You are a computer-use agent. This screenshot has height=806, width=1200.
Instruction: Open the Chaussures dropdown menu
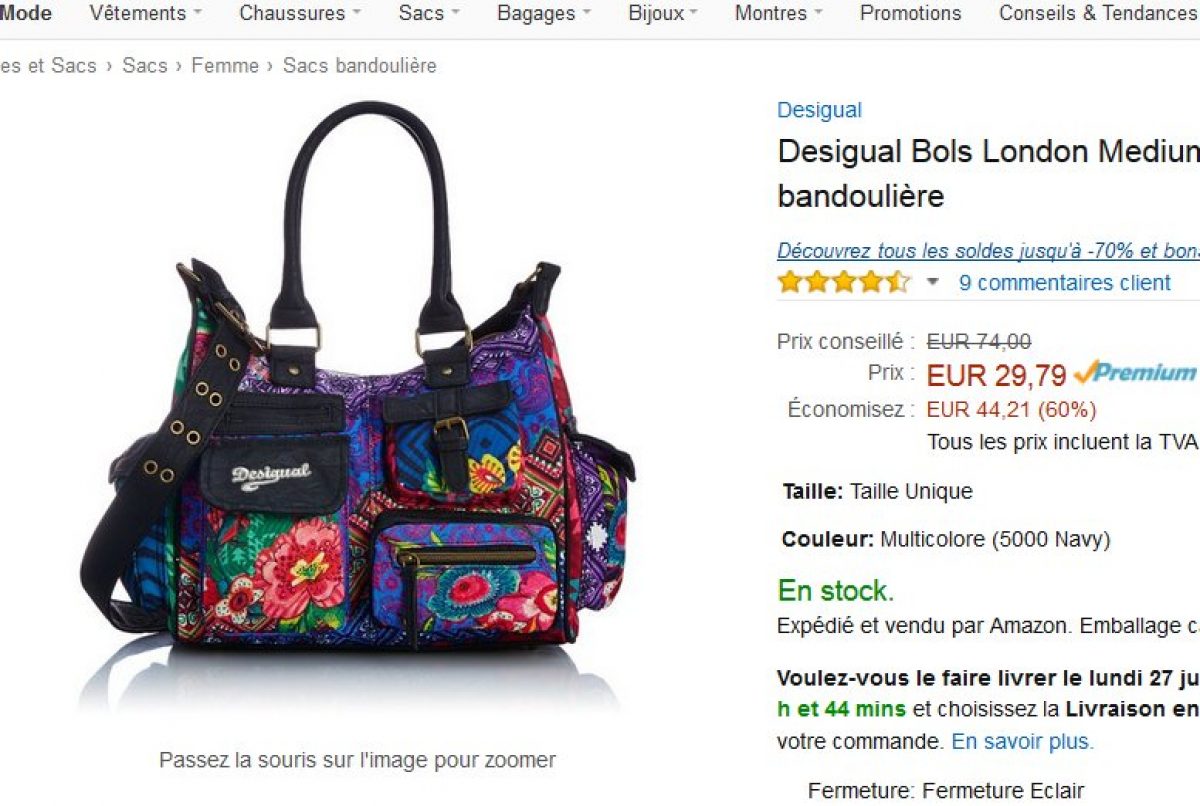point(299,13)
